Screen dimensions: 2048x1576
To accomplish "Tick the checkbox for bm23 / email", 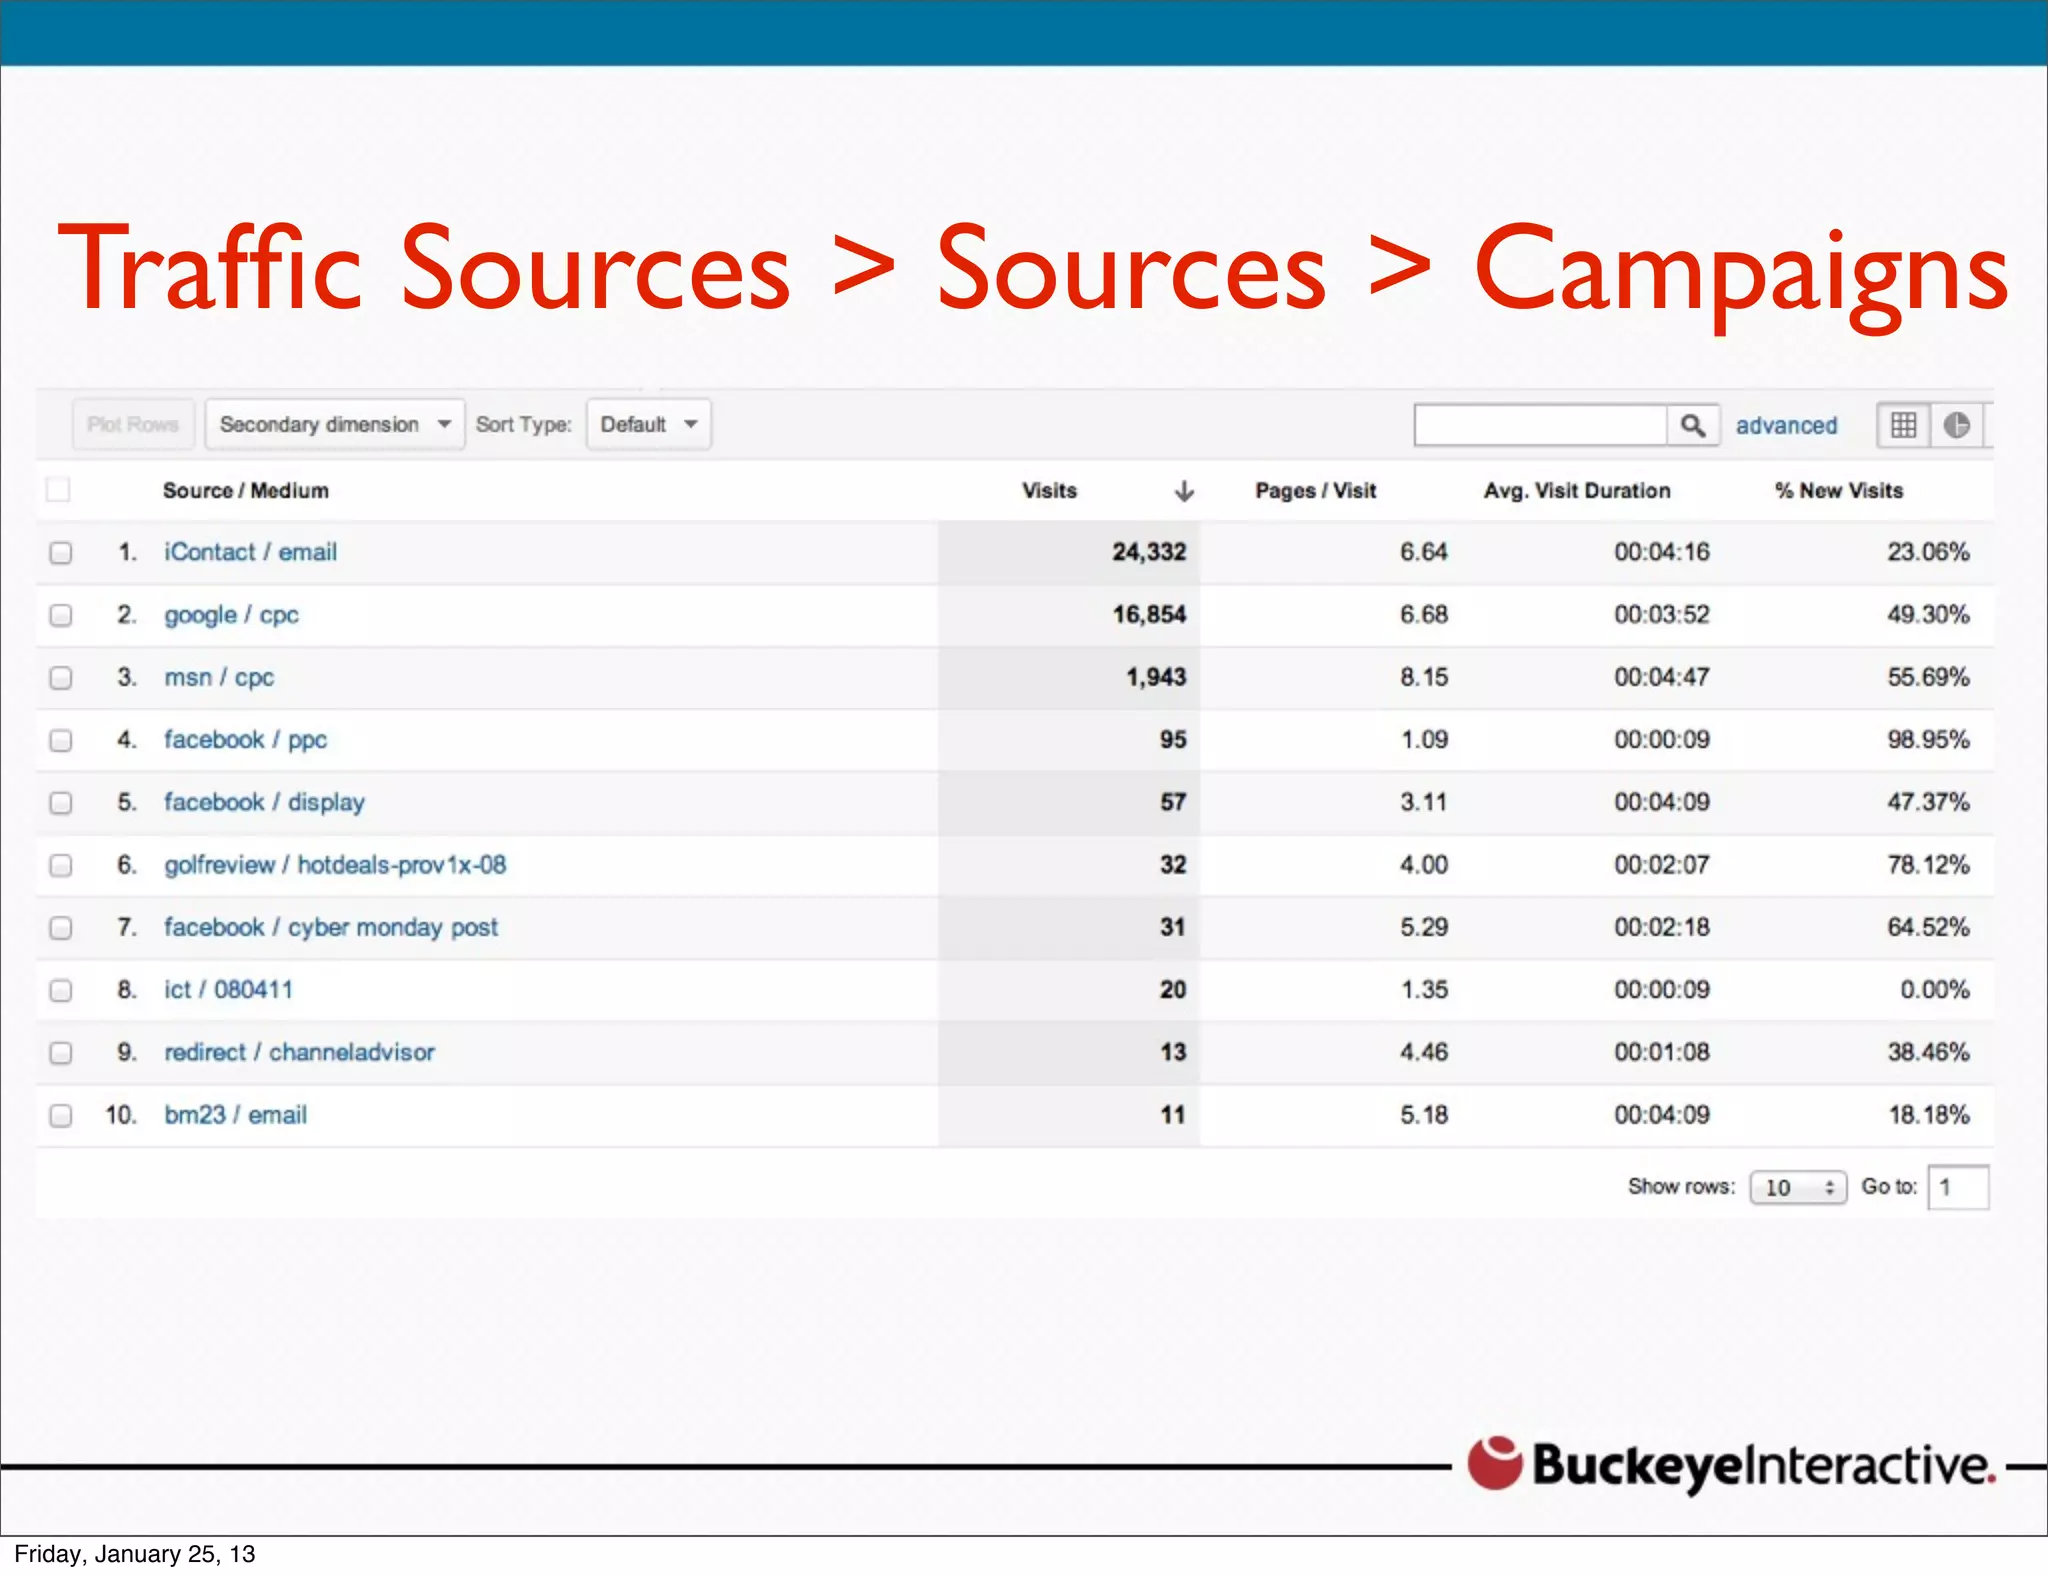I will [x=61, y=1115].
